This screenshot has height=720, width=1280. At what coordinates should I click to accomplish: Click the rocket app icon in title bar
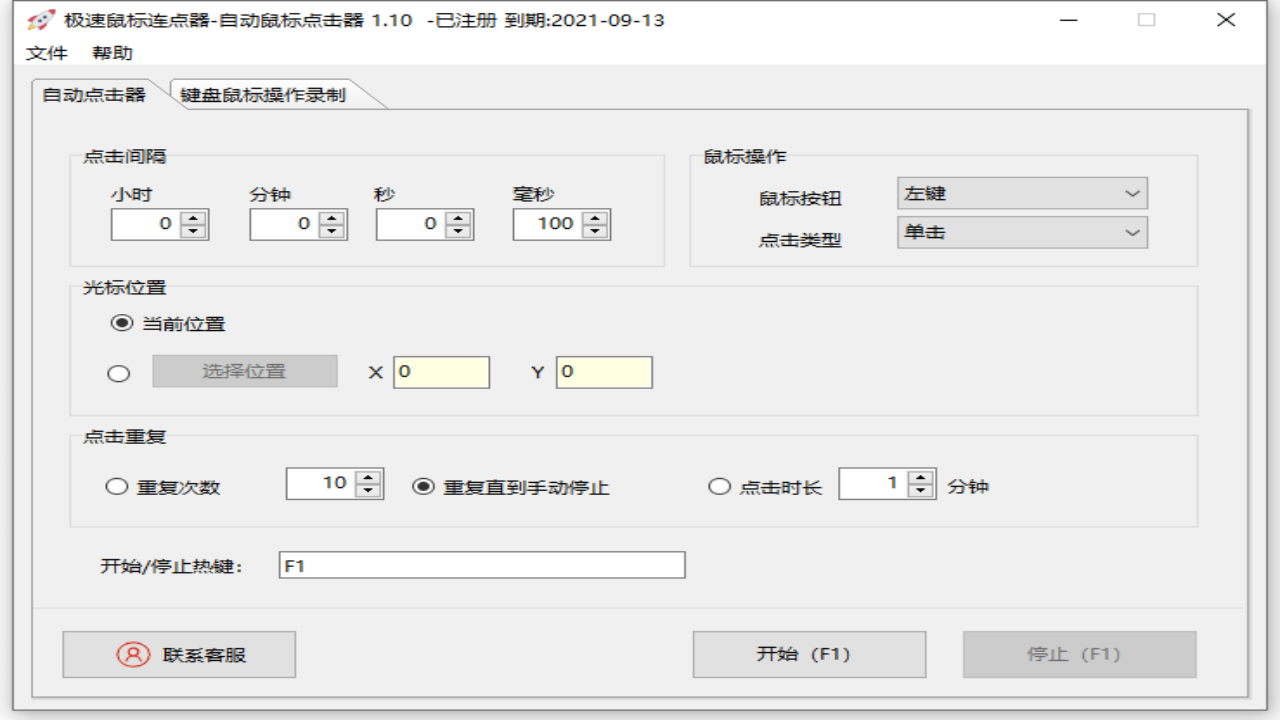coord(40,20)
